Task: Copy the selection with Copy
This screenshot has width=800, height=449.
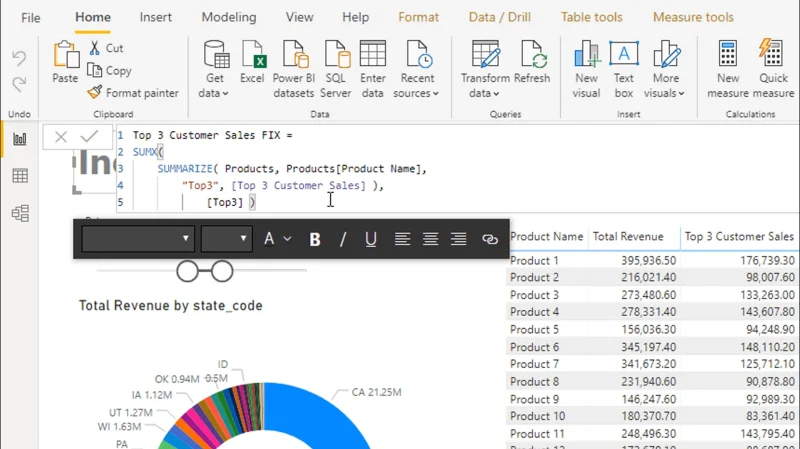Action: coord(109,70)
